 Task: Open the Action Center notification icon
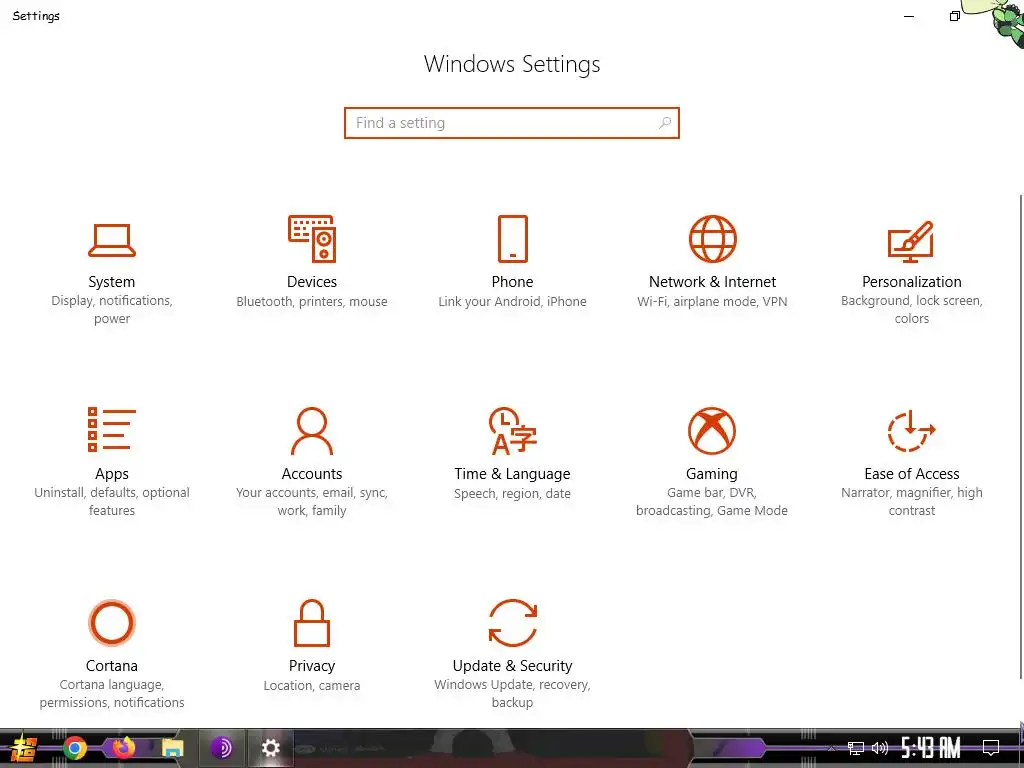click(991, 748)
